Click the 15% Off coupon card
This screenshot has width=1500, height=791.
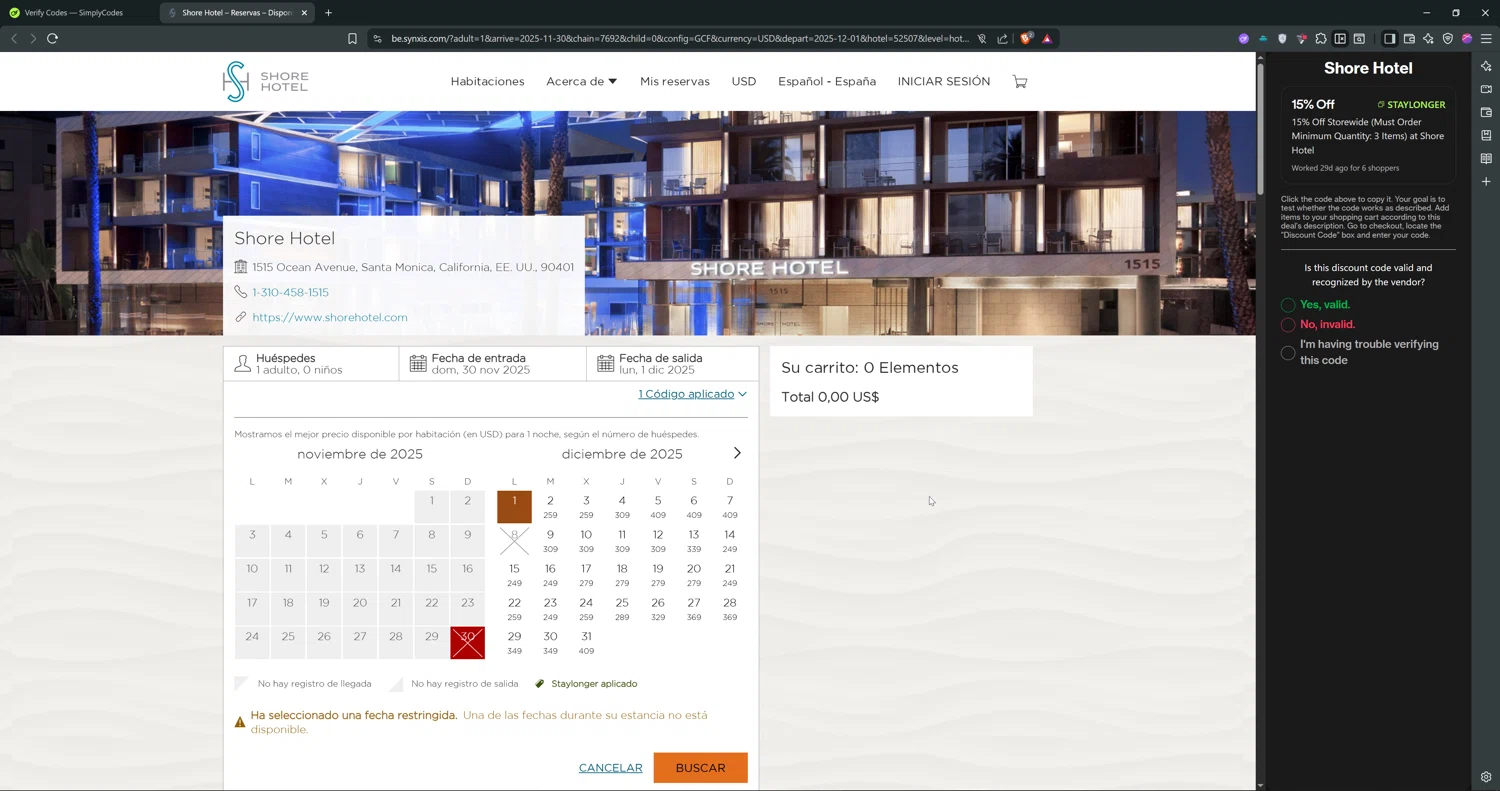(x=1368, y=135)
